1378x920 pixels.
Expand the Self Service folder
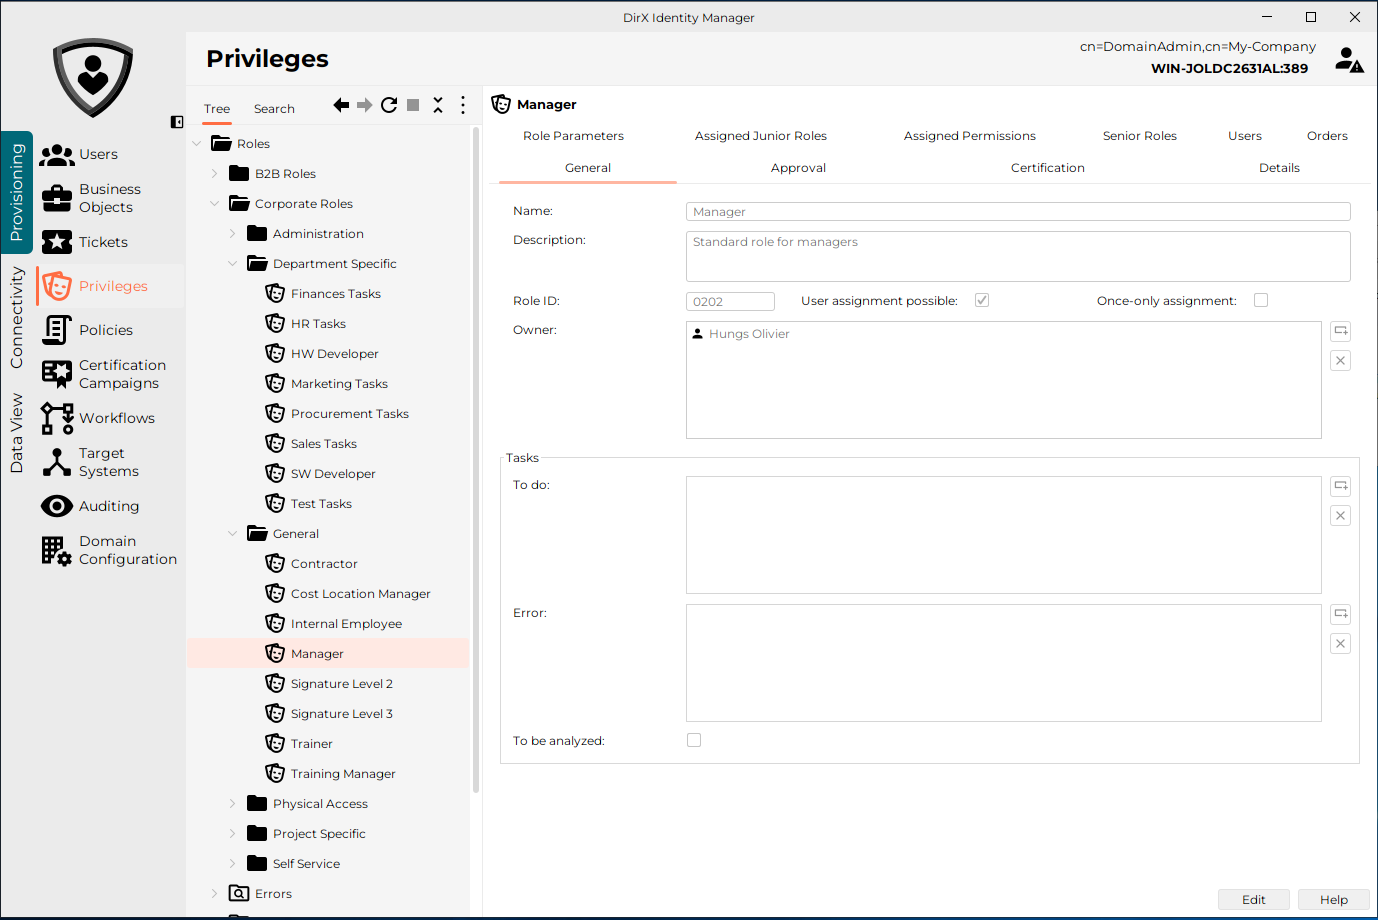pyautogui.click(x=232, y=864)
